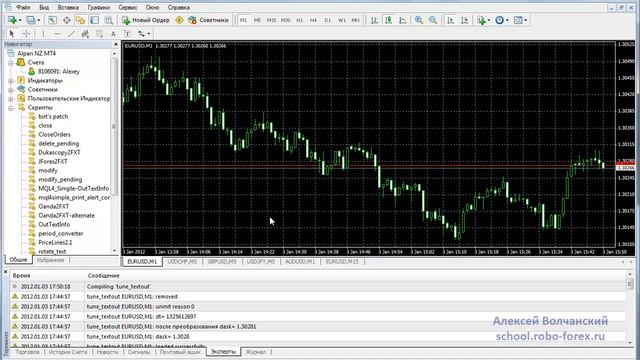The image size is (640, 360).
Task: Switch chart to line chart
Action: pos(402,20)
